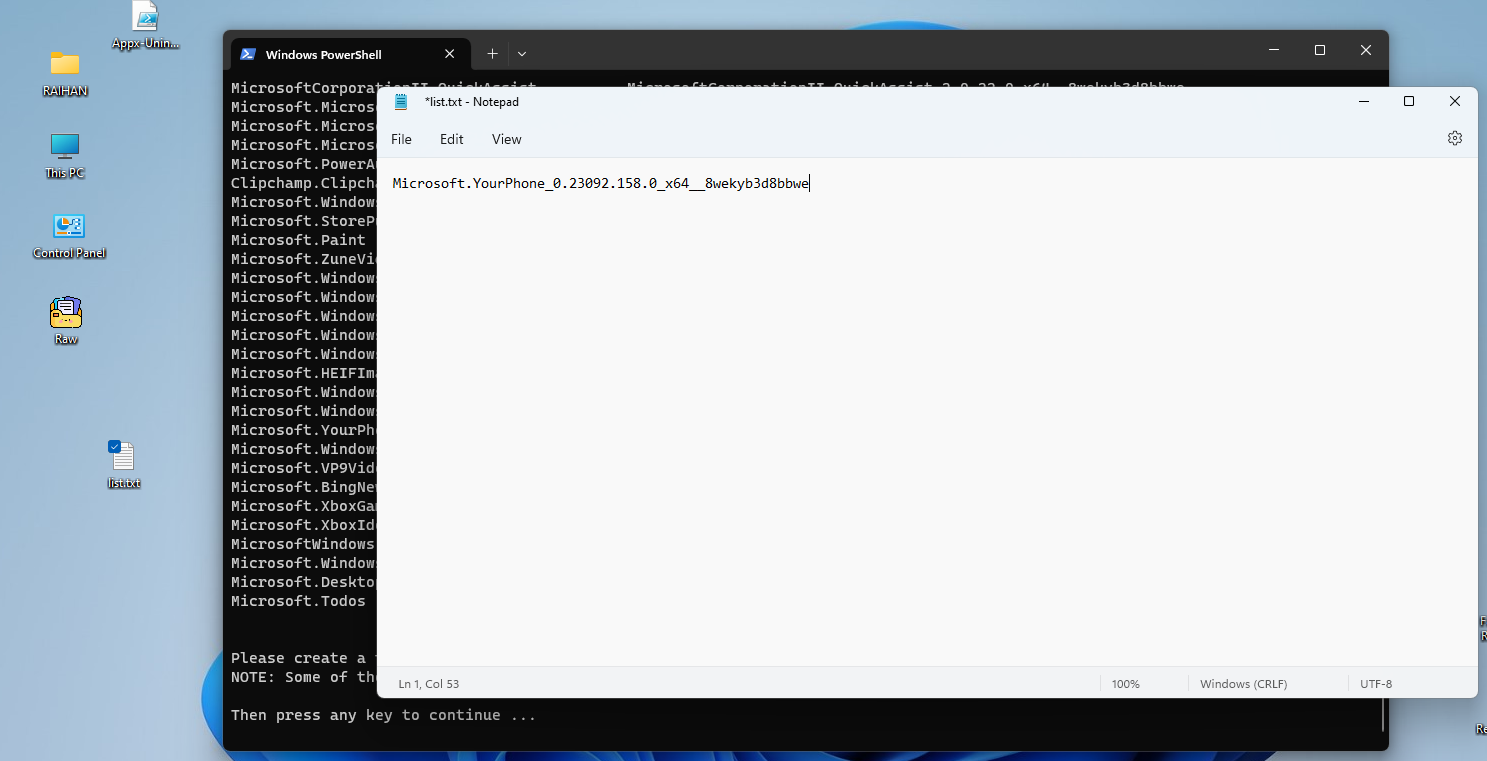Select the This PC desktop icon
The height and width of the screenshot is (761, 1487).
(65, 156)
